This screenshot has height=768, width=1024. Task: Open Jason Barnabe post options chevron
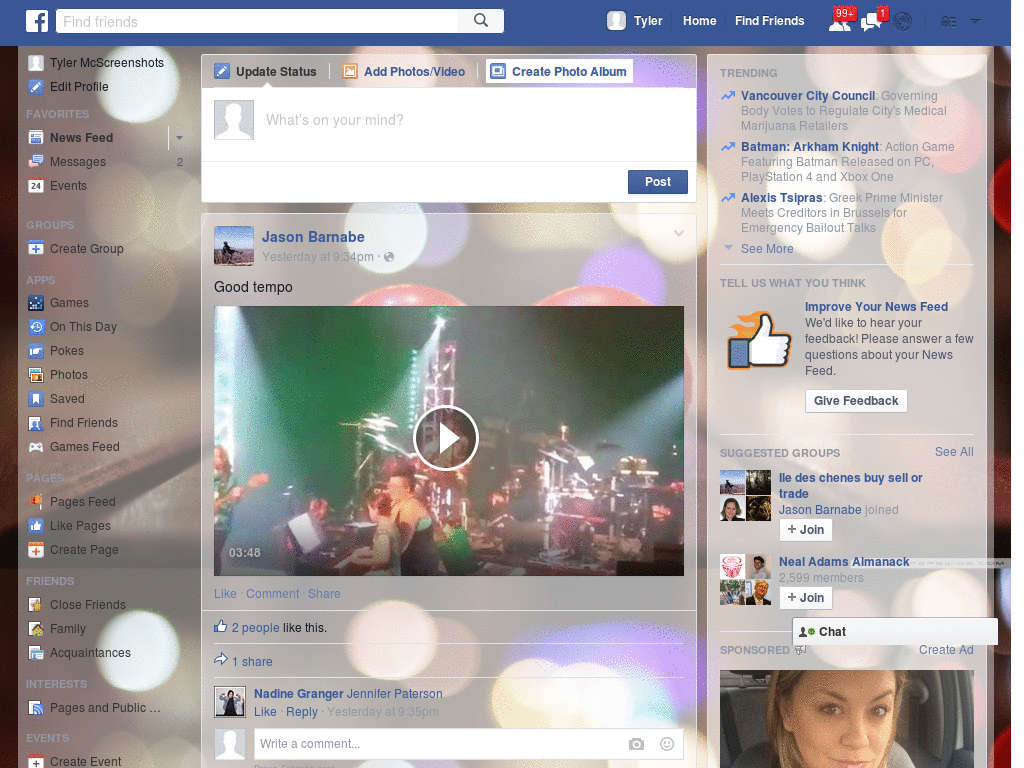point(679,233)
